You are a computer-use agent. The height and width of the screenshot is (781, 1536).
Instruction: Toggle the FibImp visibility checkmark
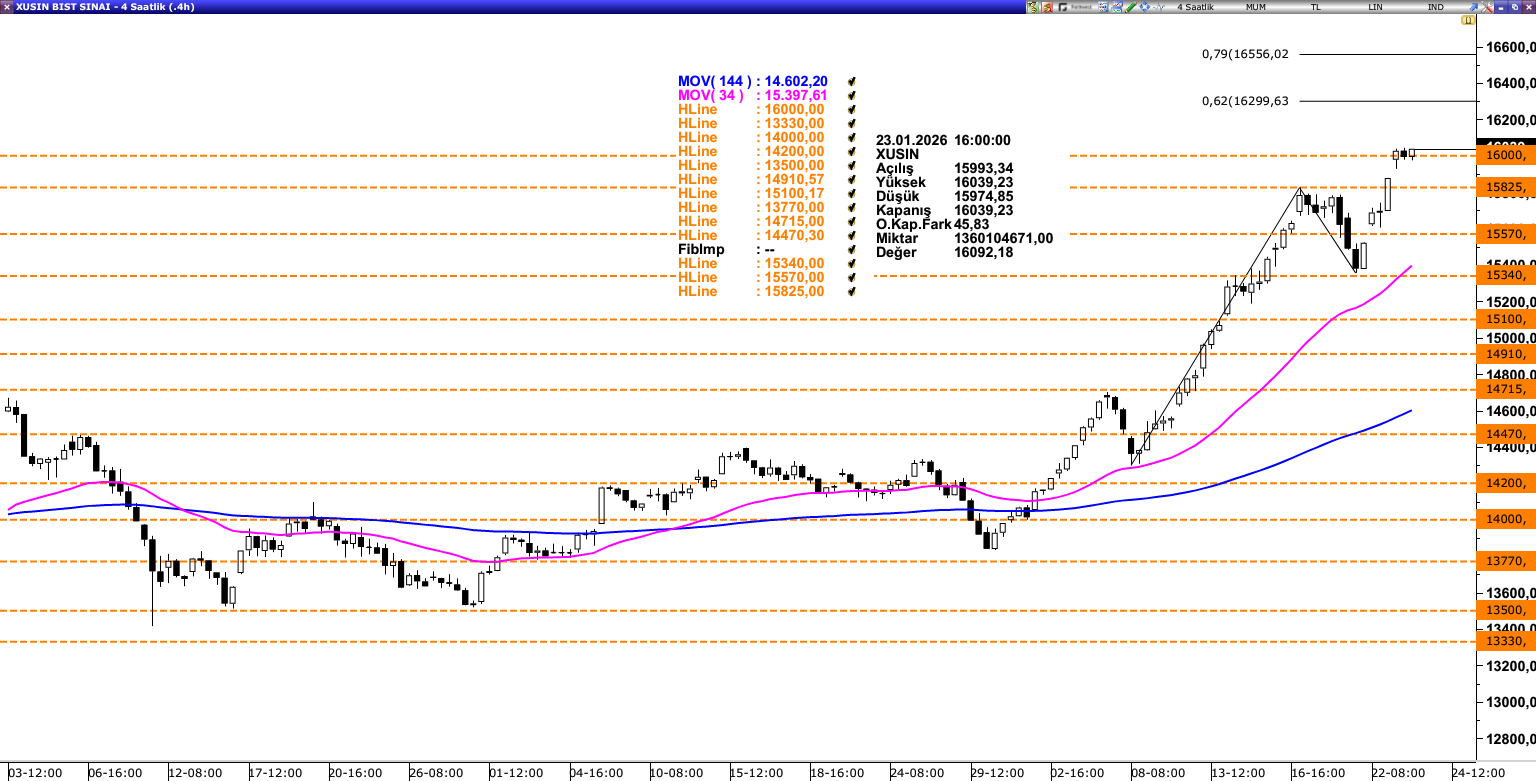(851, 249)
